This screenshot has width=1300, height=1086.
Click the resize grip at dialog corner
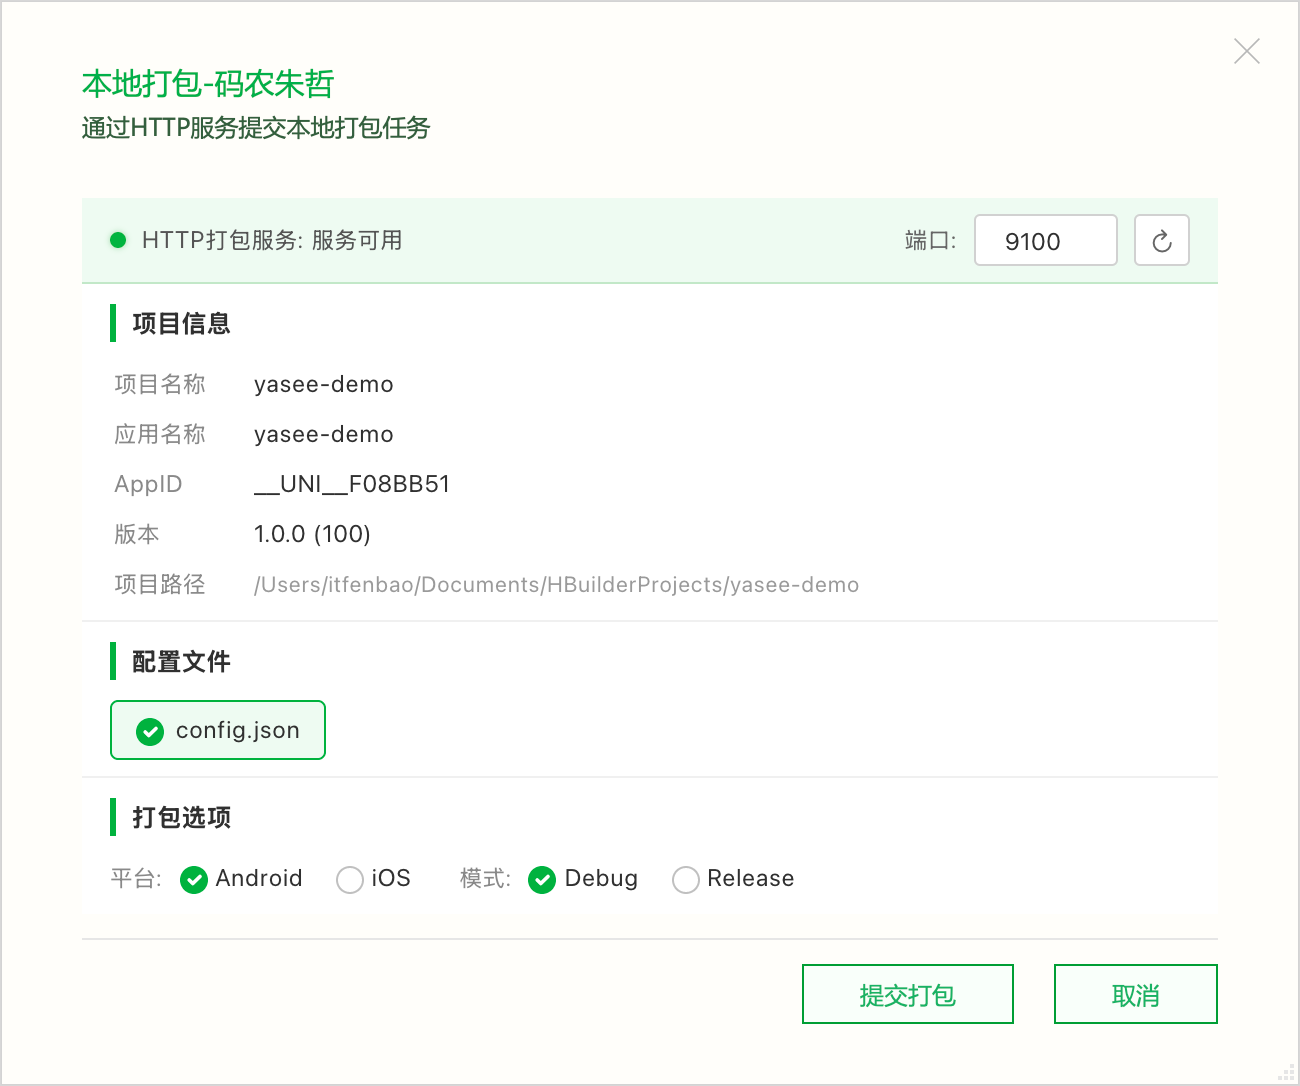[1286, 1073]
